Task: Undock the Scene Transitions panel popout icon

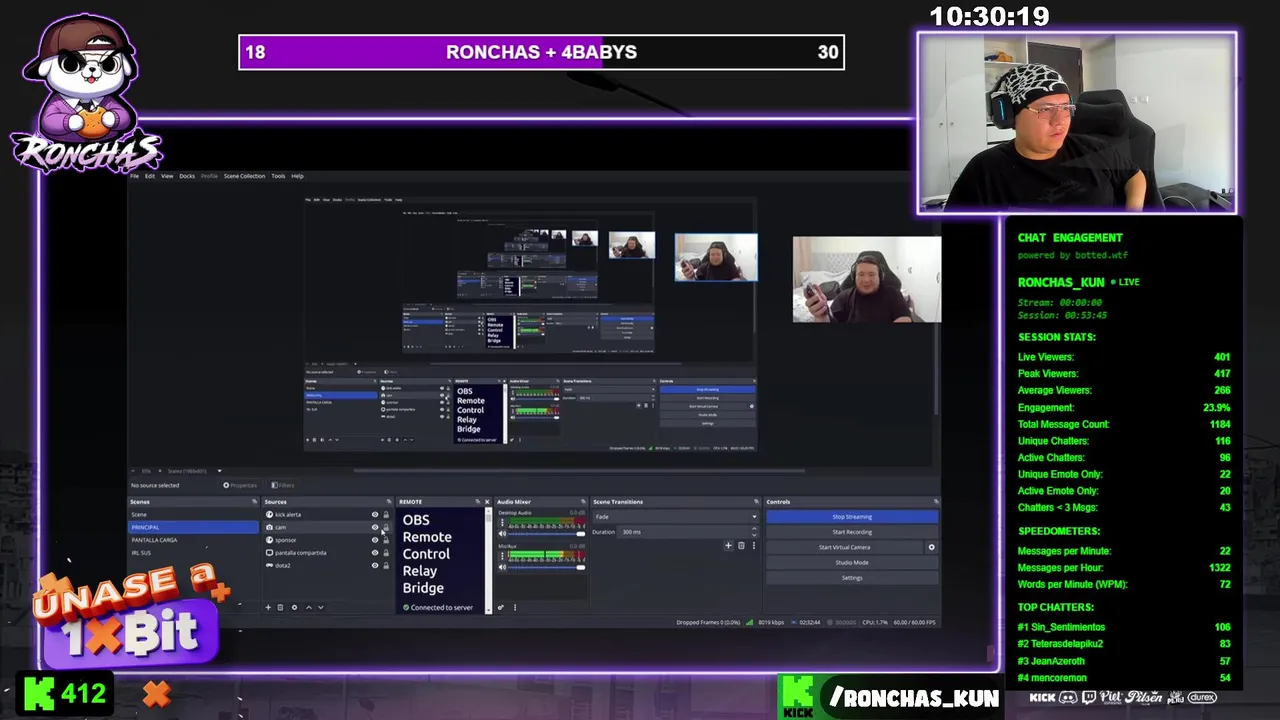Action: coord(756,502)
